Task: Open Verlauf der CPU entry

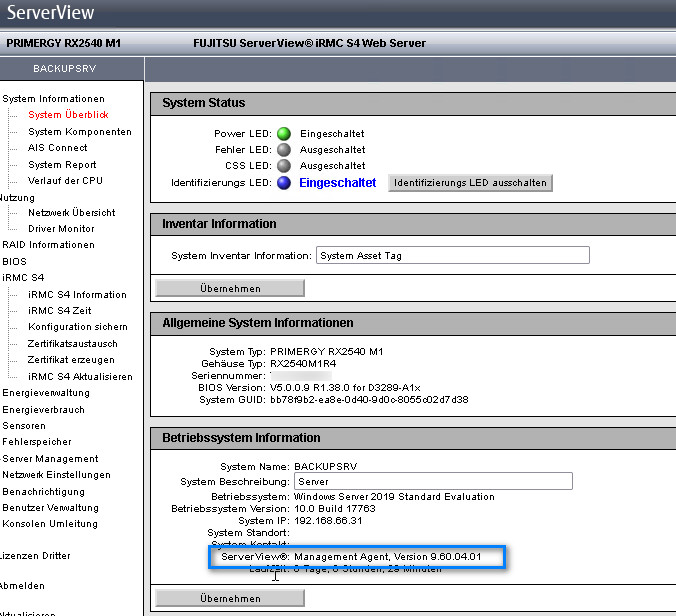Action: [65, 181]
